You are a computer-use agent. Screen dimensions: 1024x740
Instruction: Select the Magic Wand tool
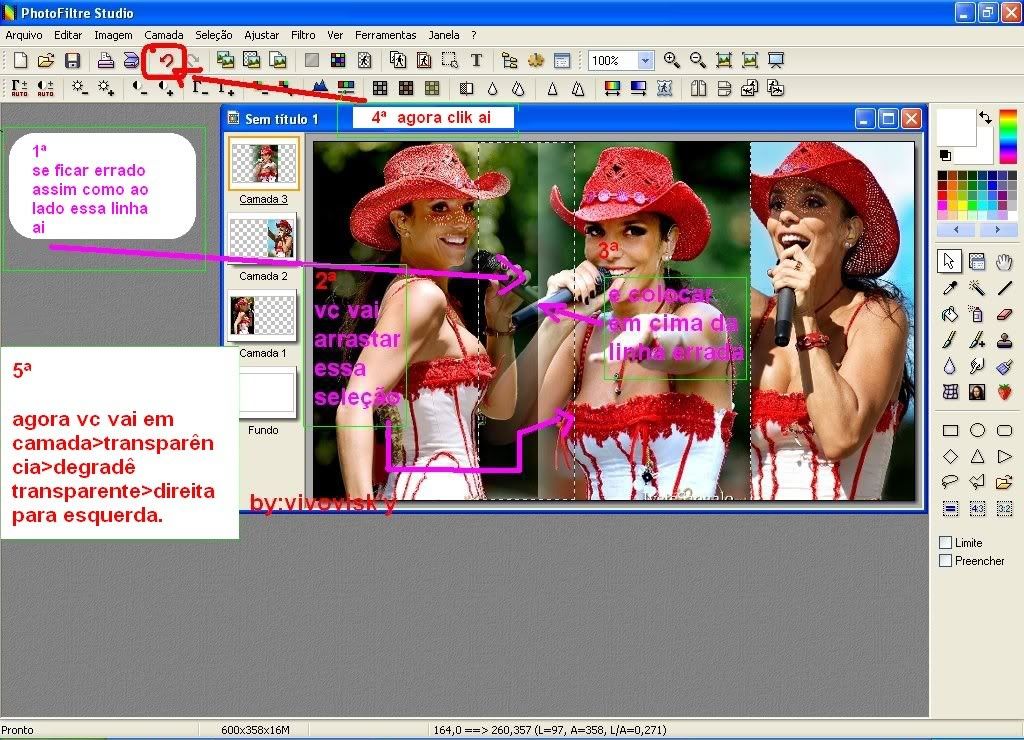click(x=977, y=288)
